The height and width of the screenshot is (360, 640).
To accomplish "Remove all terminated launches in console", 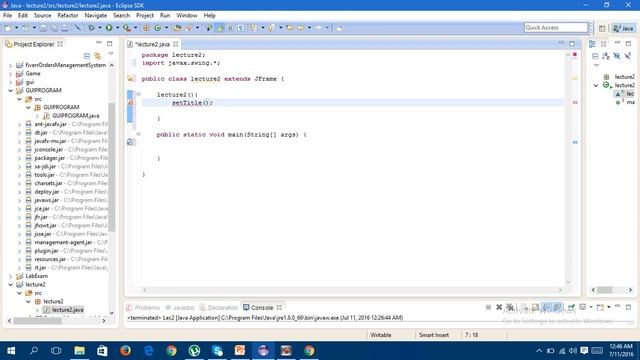I will 510,307.
